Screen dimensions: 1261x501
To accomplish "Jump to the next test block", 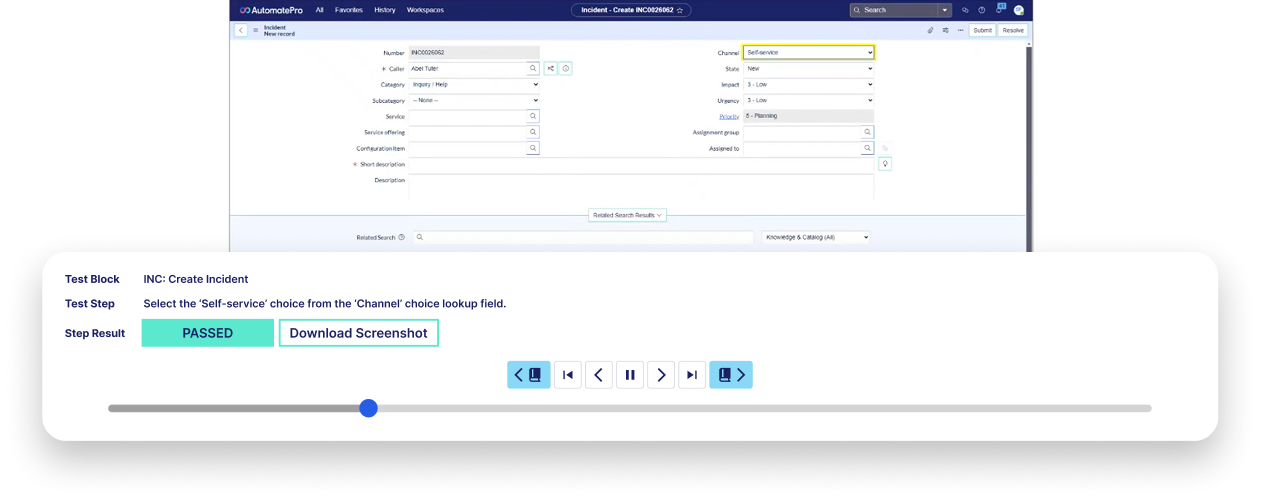I will click(730, 375).
